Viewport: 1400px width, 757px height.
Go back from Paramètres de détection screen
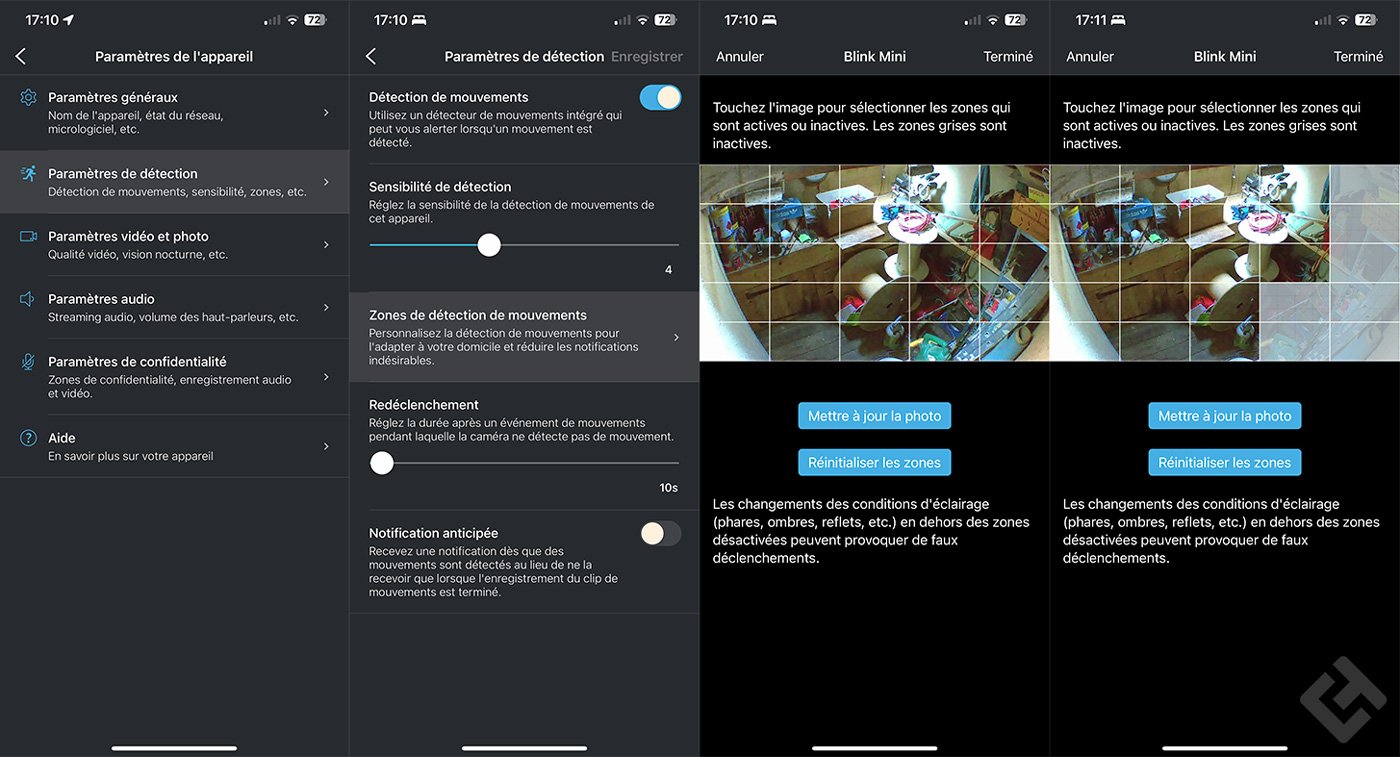click(371, 57)
